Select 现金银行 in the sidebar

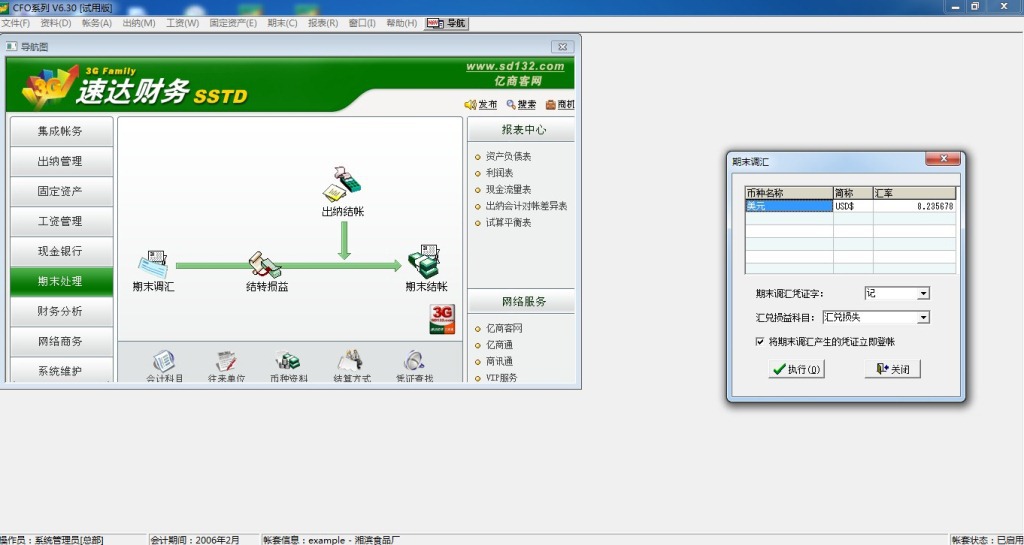60,251
